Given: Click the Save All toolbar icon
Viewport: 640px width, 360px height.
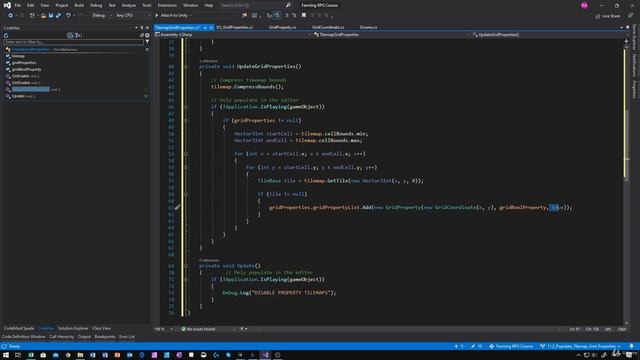Looking at the screenshot, I should (58, 16).
